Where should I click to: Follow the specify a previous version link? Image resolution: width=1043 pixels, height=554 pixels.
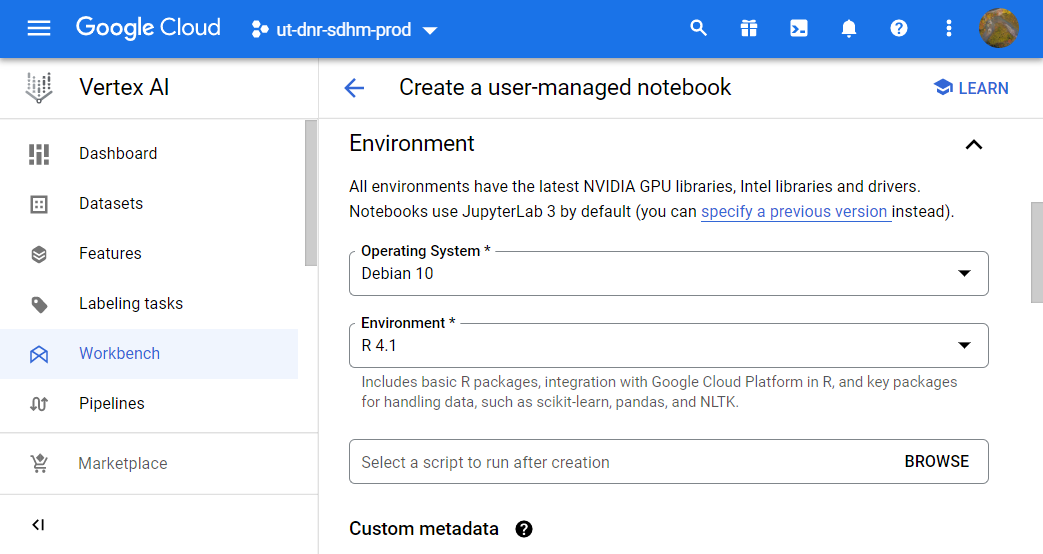pyautogui.click(x=795, y=212)
